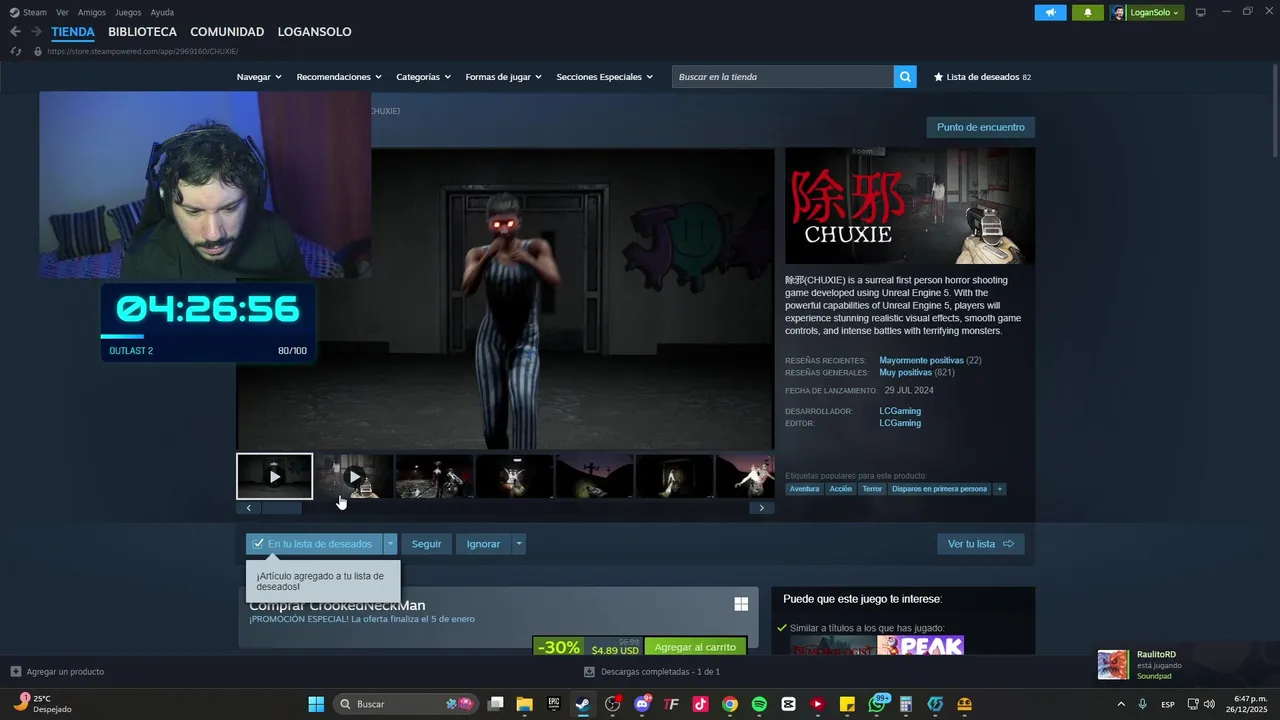Open Steam announcements megaphone icon
1280x720 pixels.
tap(1050, 13)
